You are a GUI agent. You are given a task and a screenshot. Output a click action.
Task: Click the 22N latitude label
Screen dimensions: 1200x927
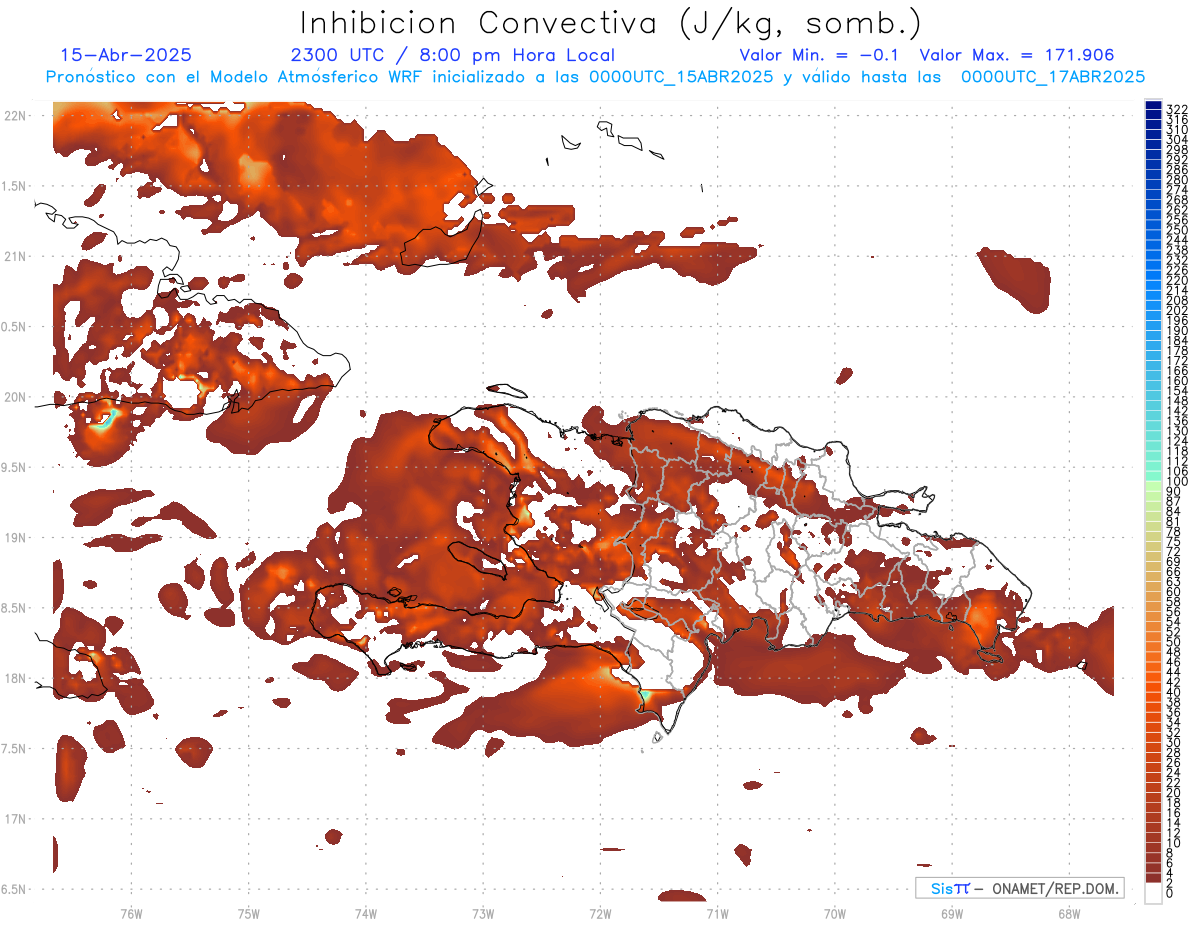17,116
